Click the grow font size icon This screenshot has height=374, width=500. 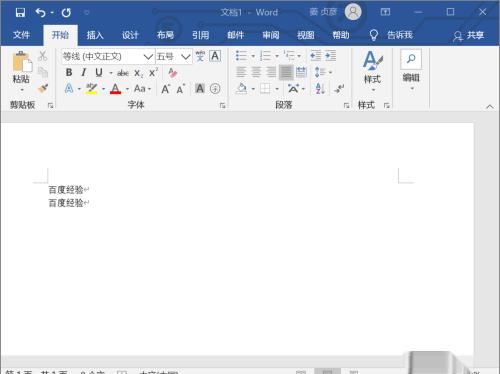pos(166,89)
